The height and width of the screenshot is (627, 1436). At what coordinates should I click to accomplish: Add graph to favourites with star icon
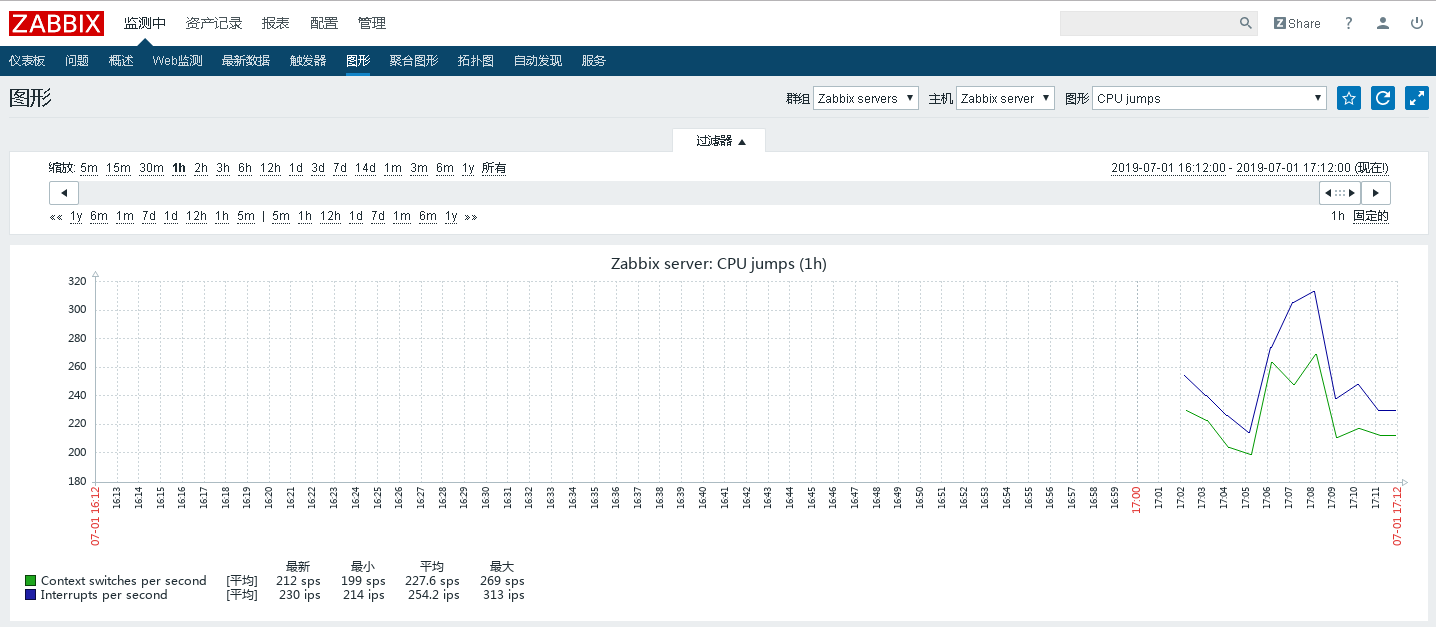pyautogui.click(x=1349, y=98)
